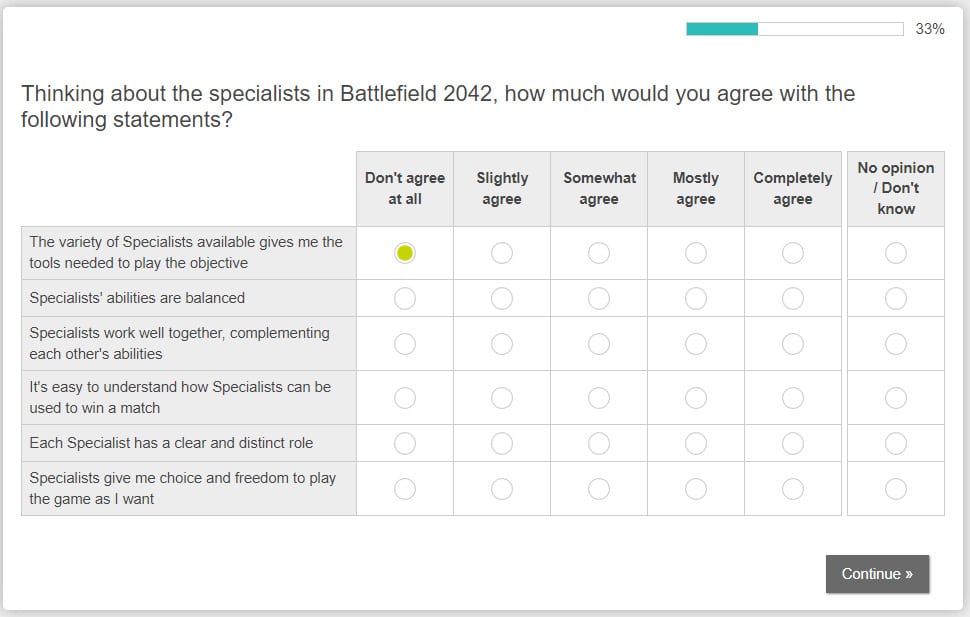The height and width of the screenshot is (617, 970).
Task: Choose 'Mostly agree' for choice and freedom statement
Action: [696, 488]
